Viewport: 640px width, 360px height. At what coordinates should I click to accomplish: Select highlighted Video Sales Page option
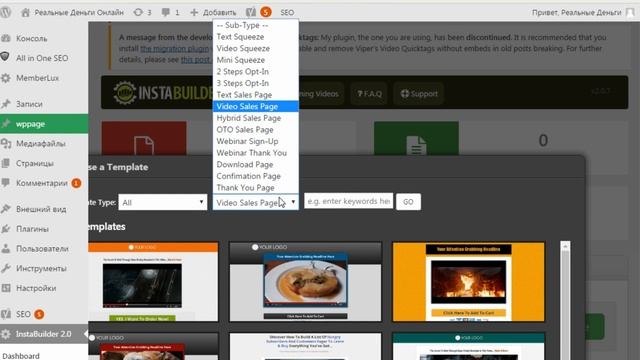click(x=256, y=106)
